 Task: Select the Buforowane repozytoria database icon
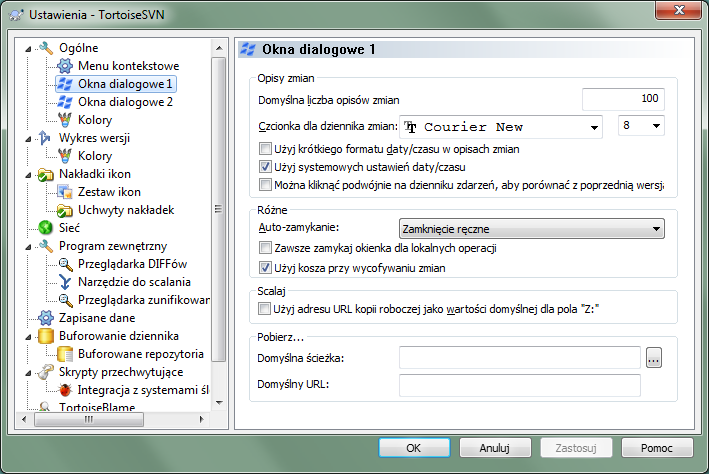tap(65, 354)
